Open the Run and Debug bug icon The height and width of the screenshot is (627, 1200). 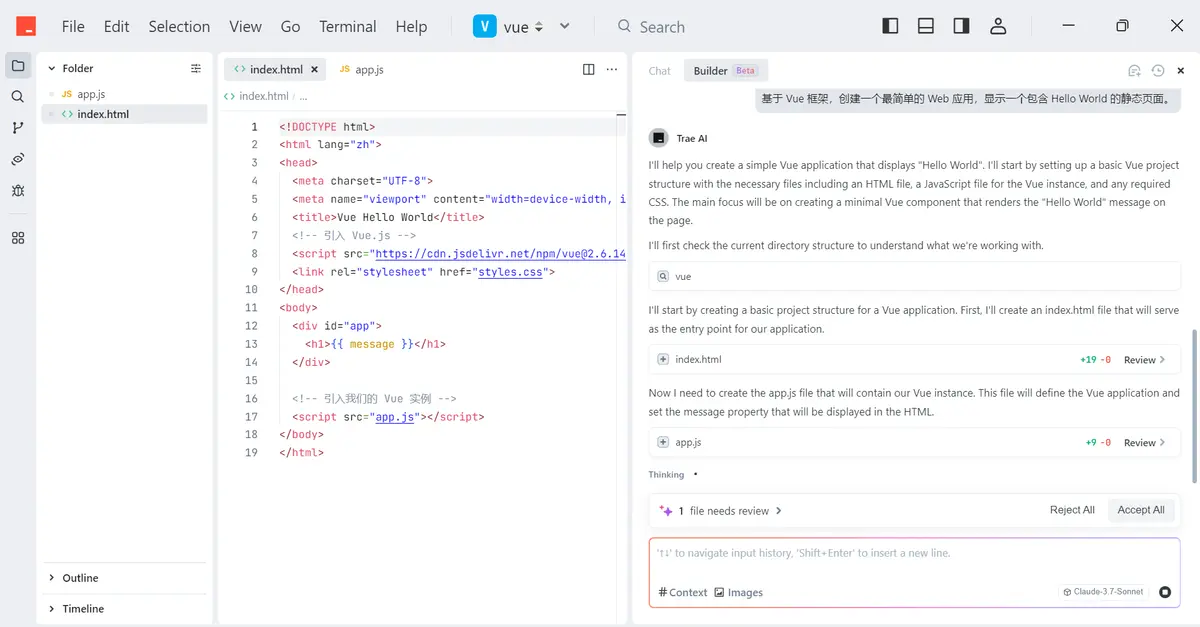click(18, 190)
